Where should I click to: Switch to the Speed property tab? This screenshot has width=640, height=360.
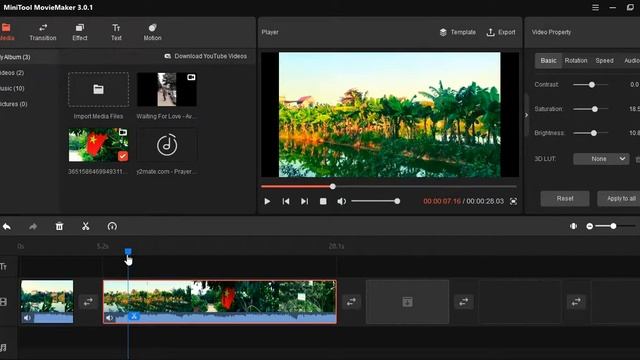point(604,60)
